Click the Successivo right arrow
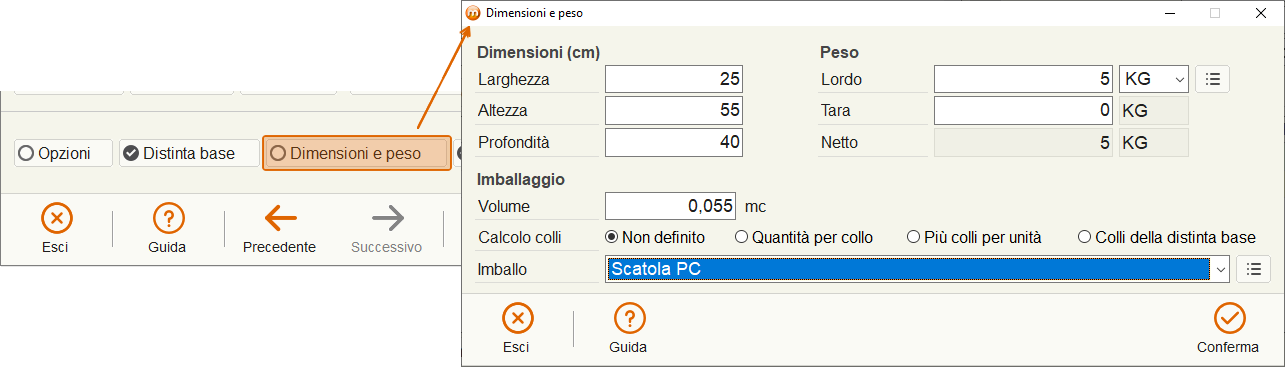1285x367 pixels. click(387, 217)
